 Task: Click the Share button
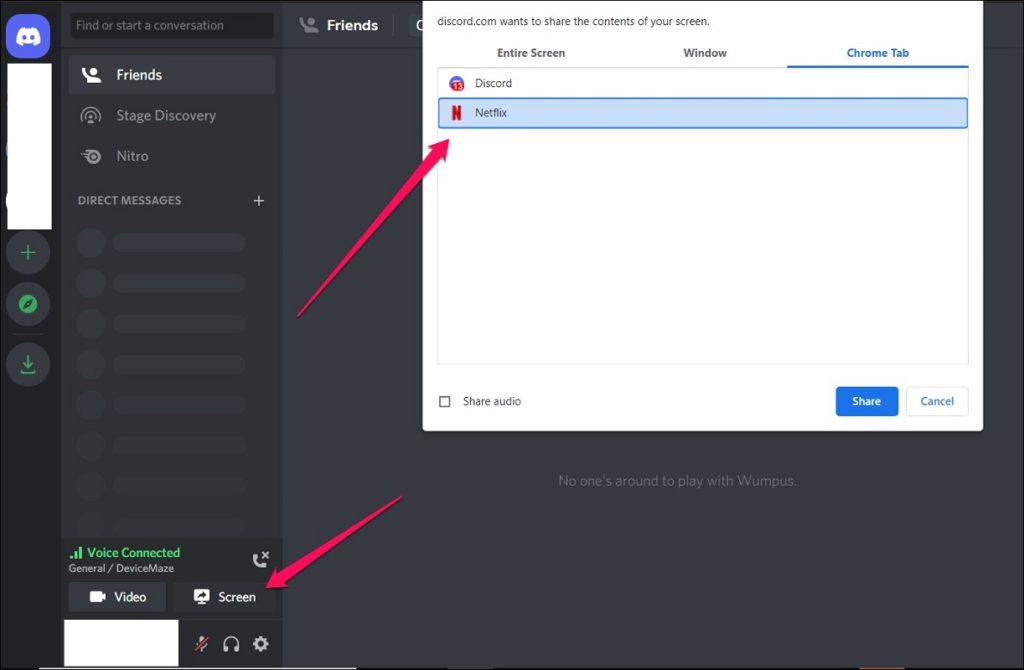[x=866, y=401]
